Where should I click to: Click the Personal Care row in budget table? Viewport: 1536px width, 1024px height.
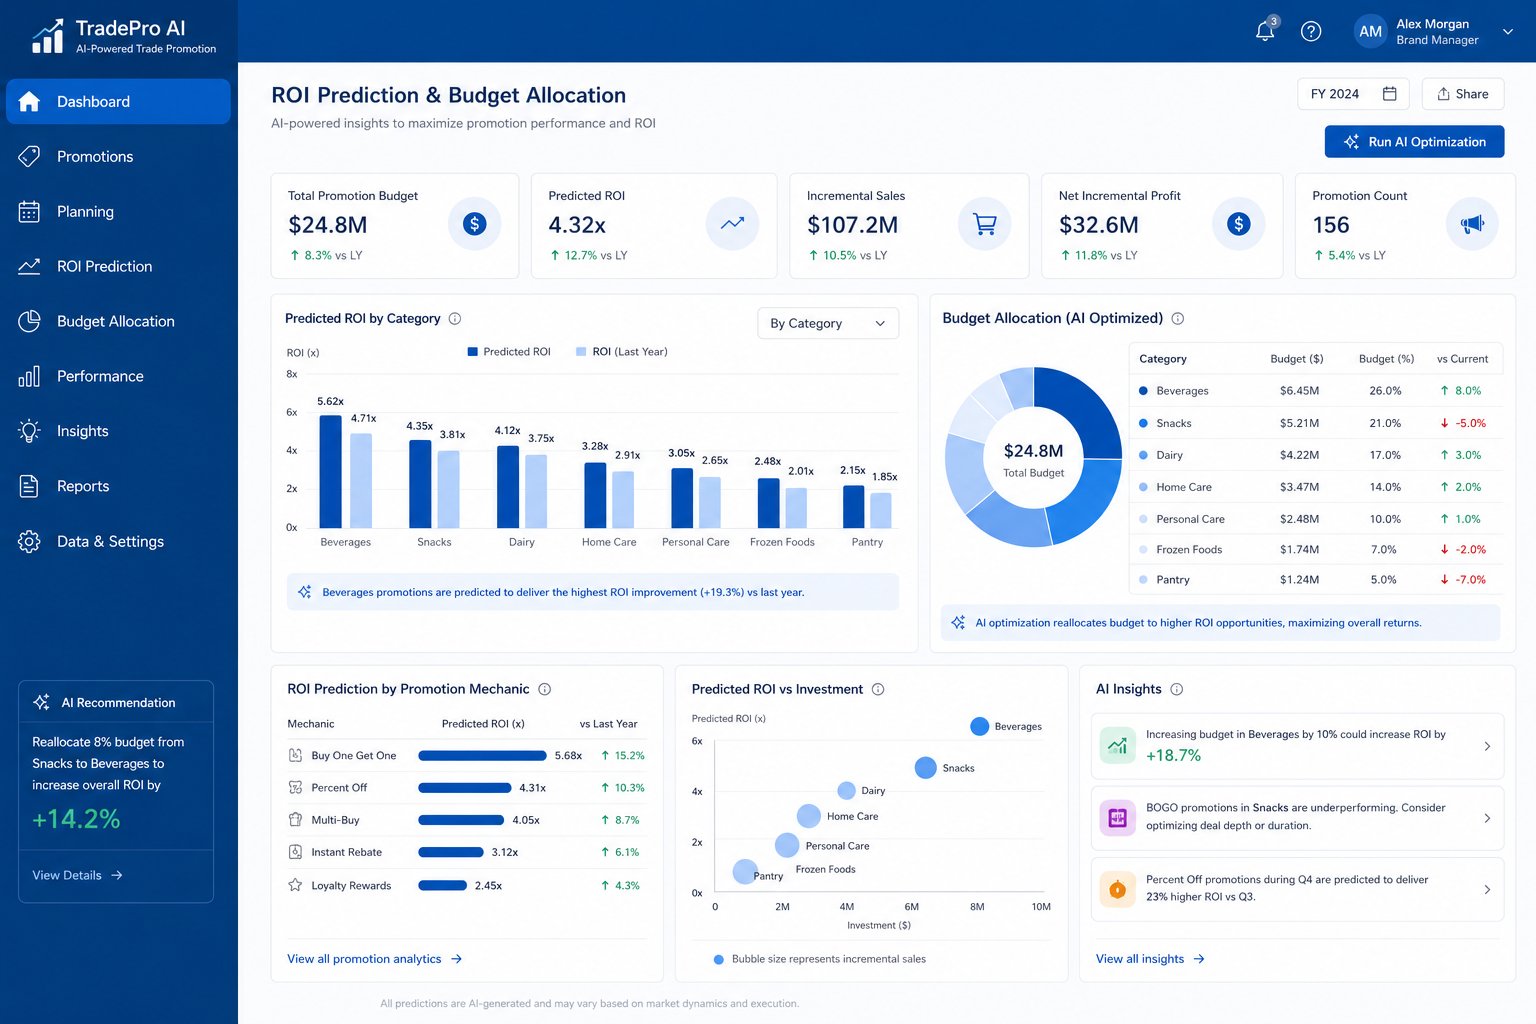click(1315, 519)
